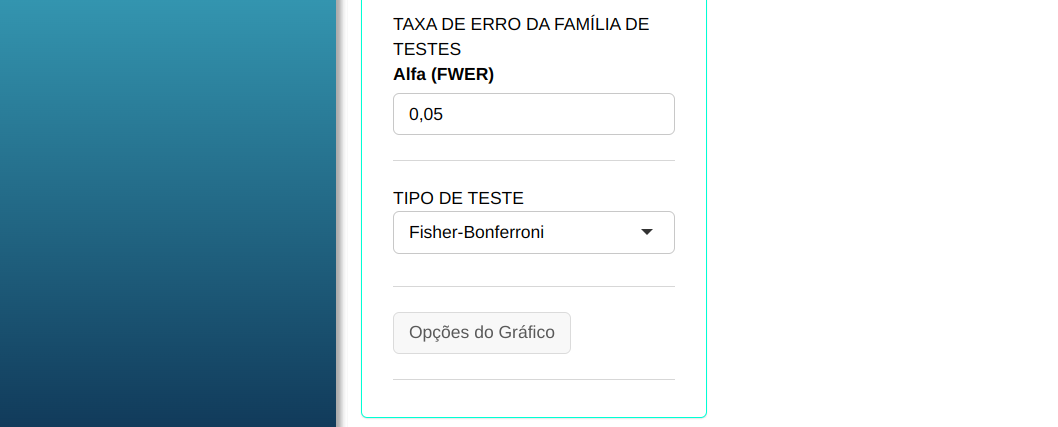The image size is (1058, 427).
Task: Open the Tipo de Teste dropdown
Action: (533, 233)
